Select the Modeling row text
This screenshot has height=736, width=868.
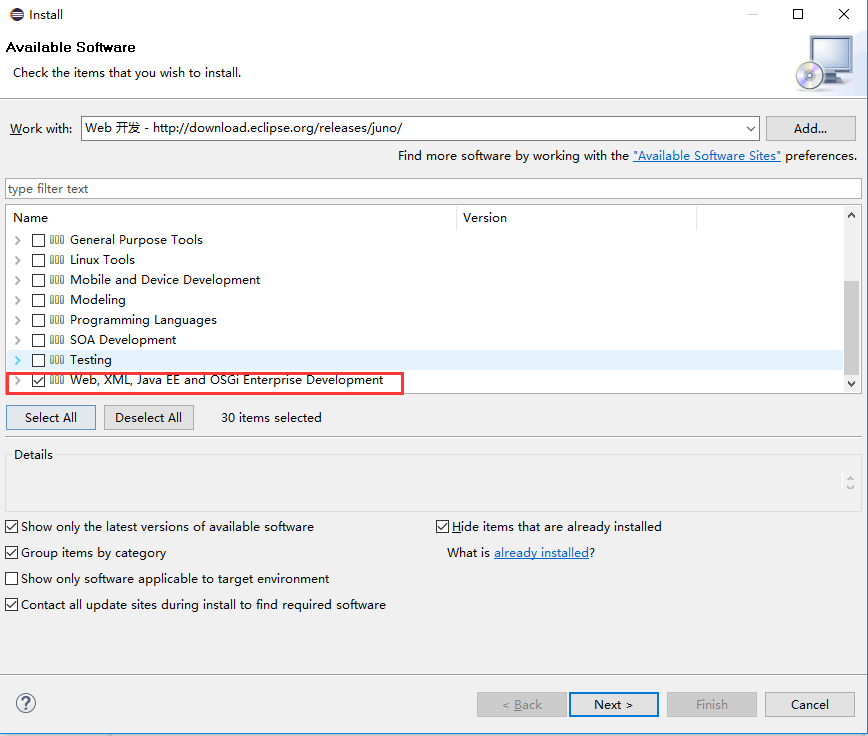[97, 299]
